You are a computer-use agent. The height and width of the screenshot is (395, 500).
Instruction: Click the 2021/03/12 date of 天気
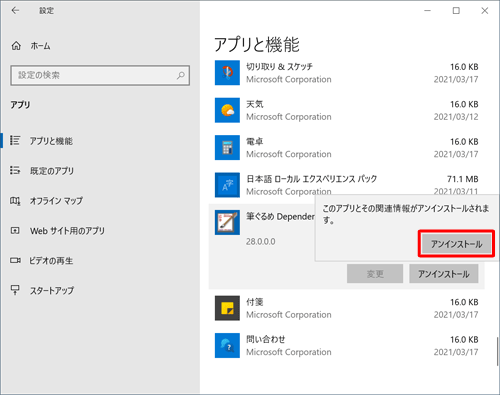(x=456, y=117)
